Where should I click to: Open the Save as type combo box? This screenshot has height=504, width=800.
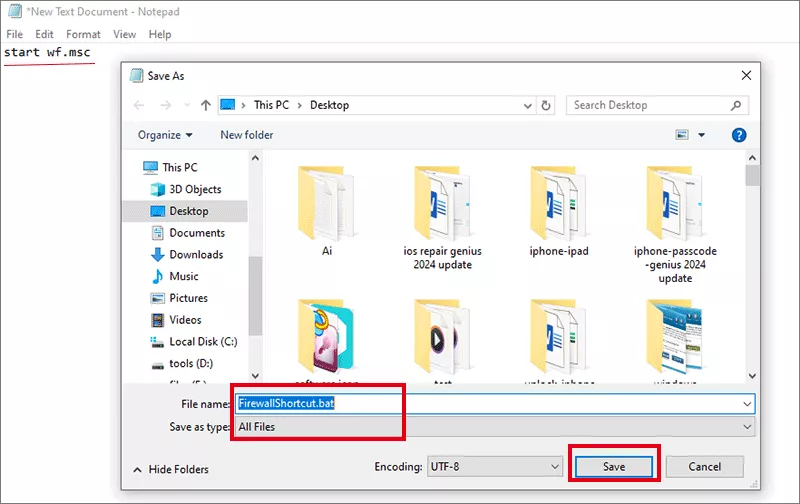[x=494, y=427]
